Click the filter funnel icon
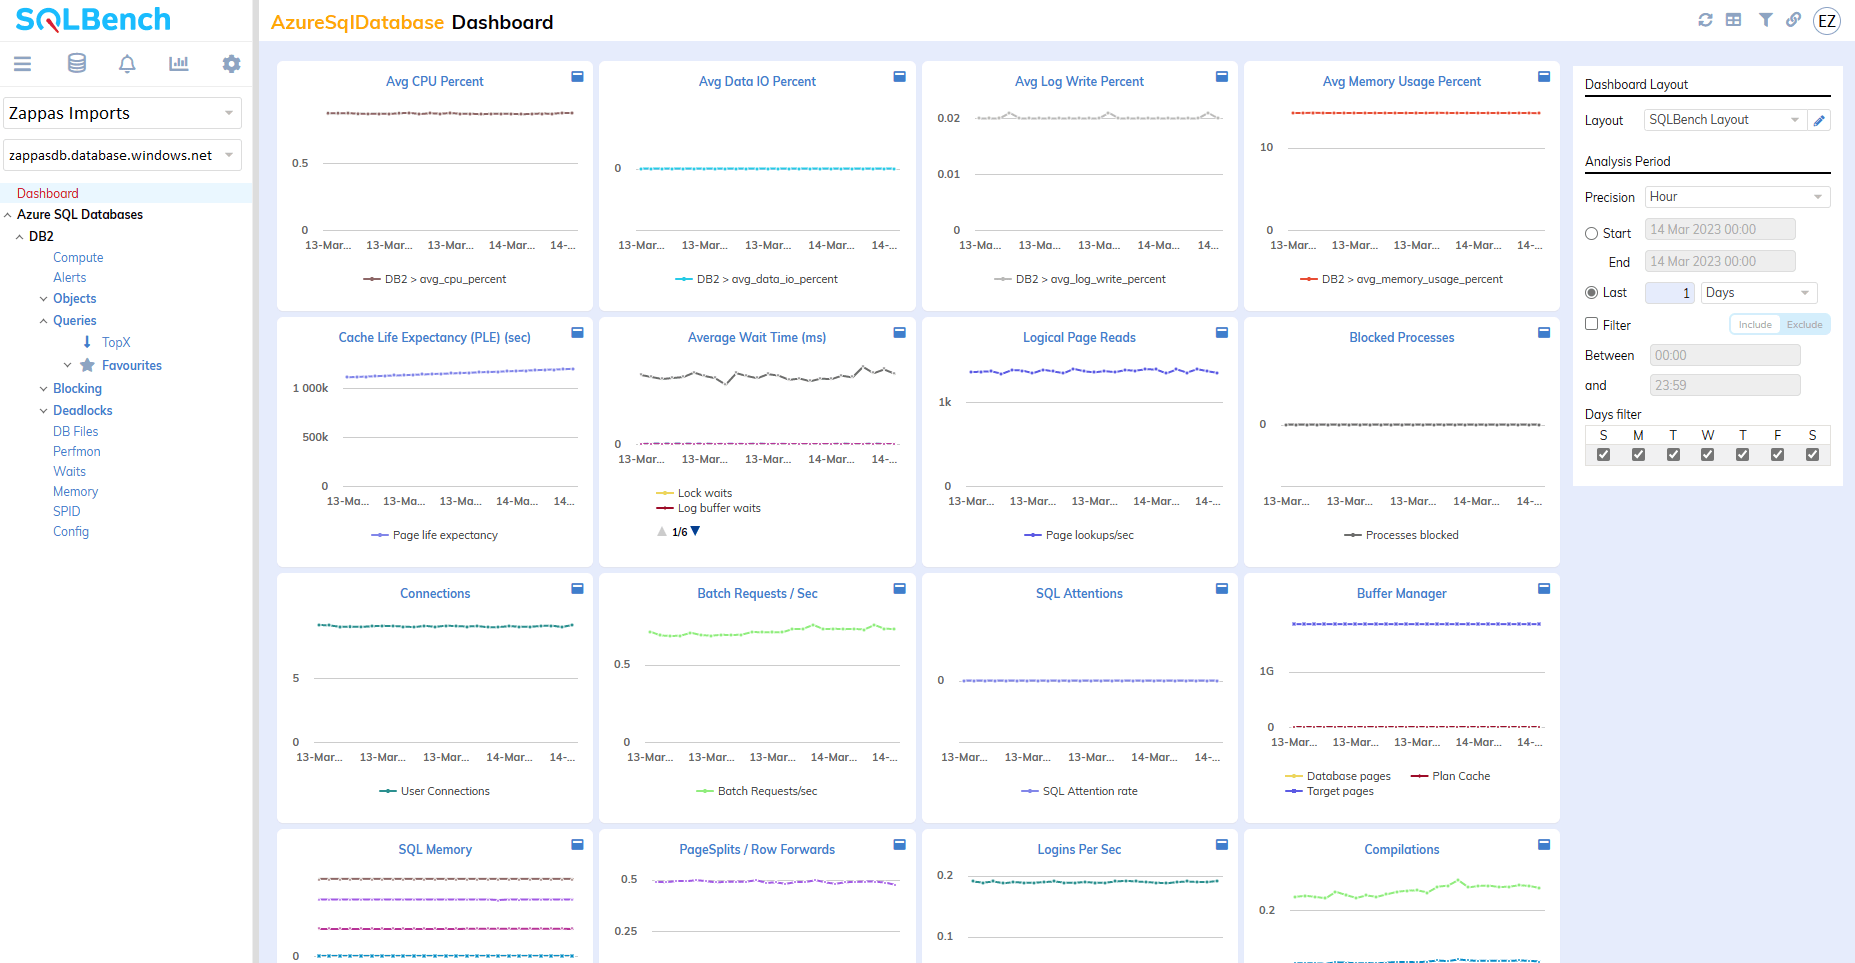The width and height of the screenshot is (1855, 963). point(1766,20)
